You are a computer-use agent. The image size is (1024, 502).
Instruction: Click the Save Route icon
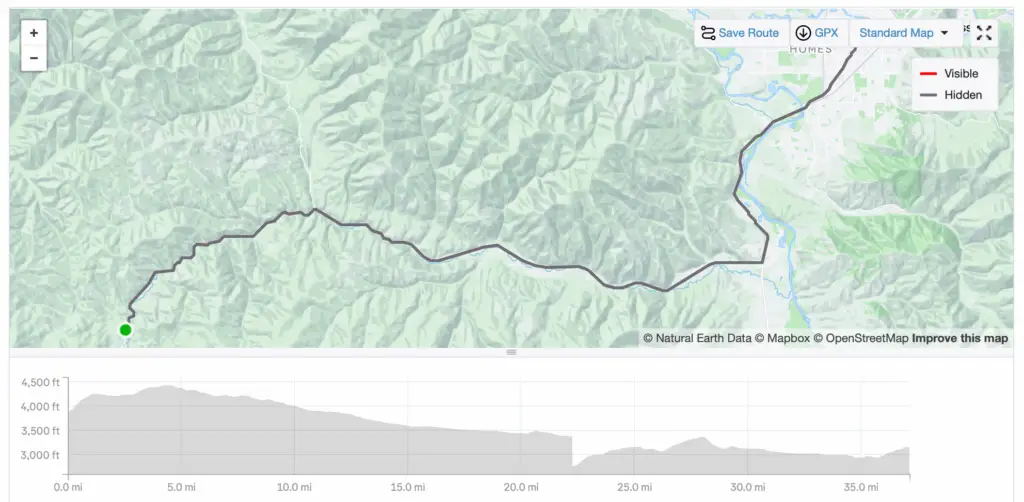pyautogui.click(x=708, y=33)
